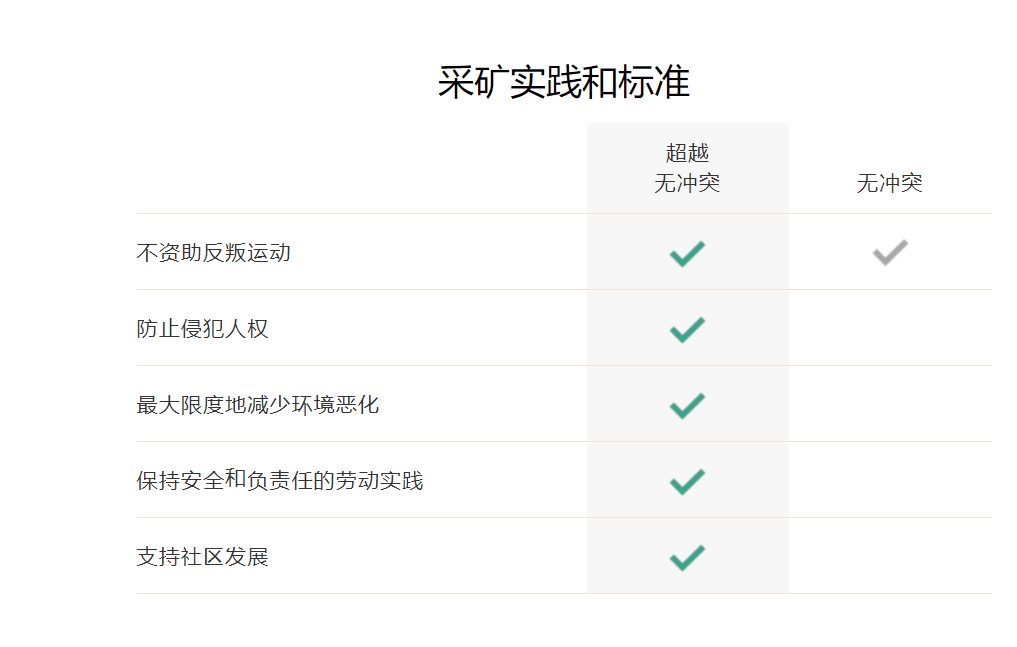1017x647 pixels.
Task: Click the 防止侵犯人权 row label
Action: (x=203, y=329)
